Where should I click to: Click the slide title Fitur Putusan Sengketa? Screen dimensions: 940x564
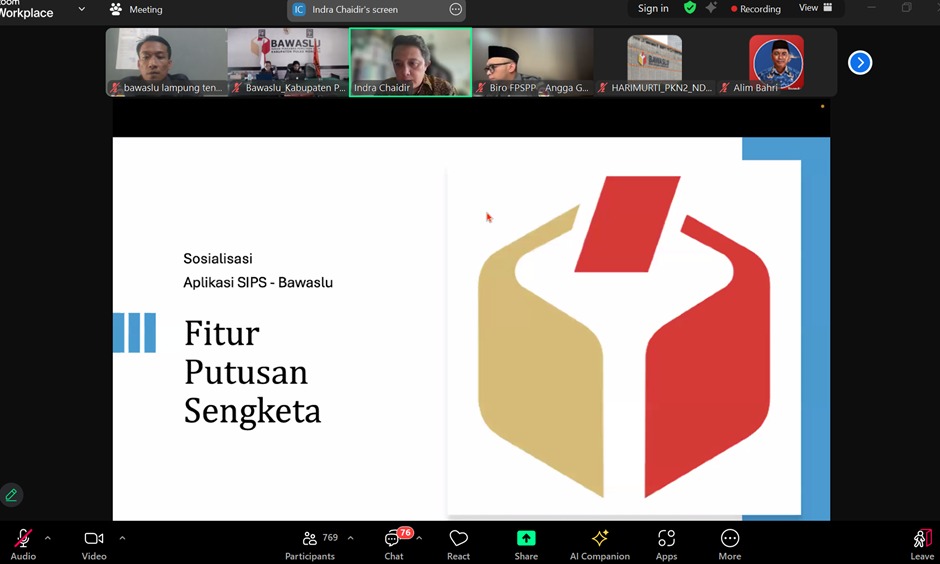(x=252, y=372)
